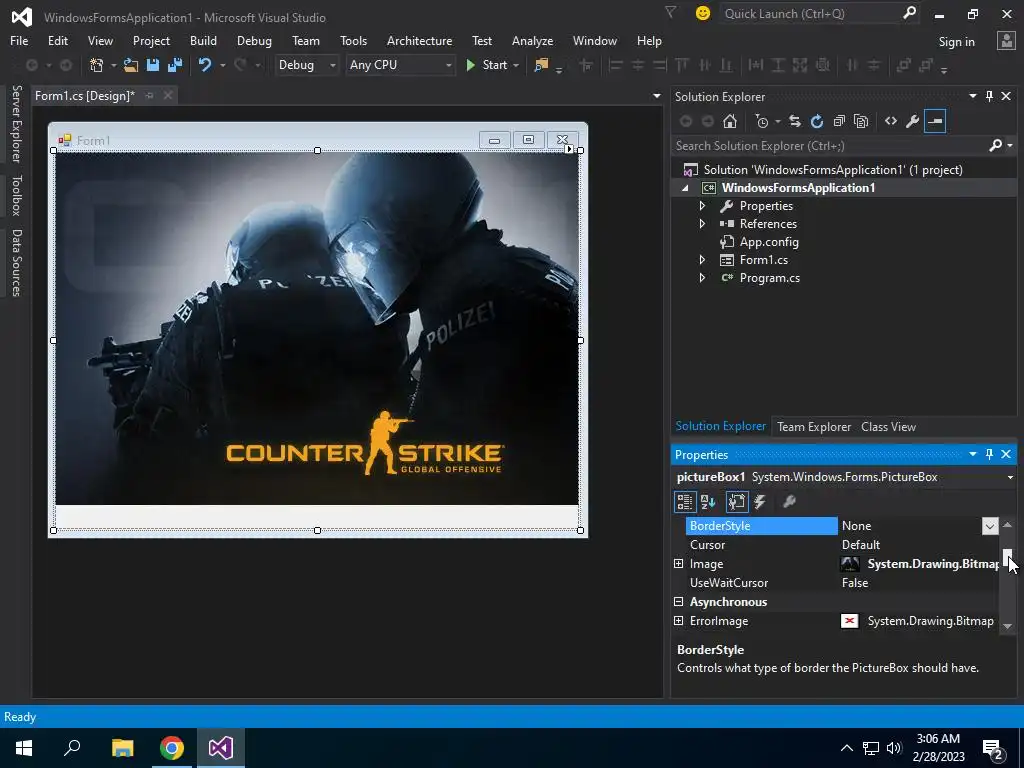Image resolution: width=1024 pixels, height=768 pixels.
Task: Show Events with the lightning bolt icon
Action: [760, 502]
